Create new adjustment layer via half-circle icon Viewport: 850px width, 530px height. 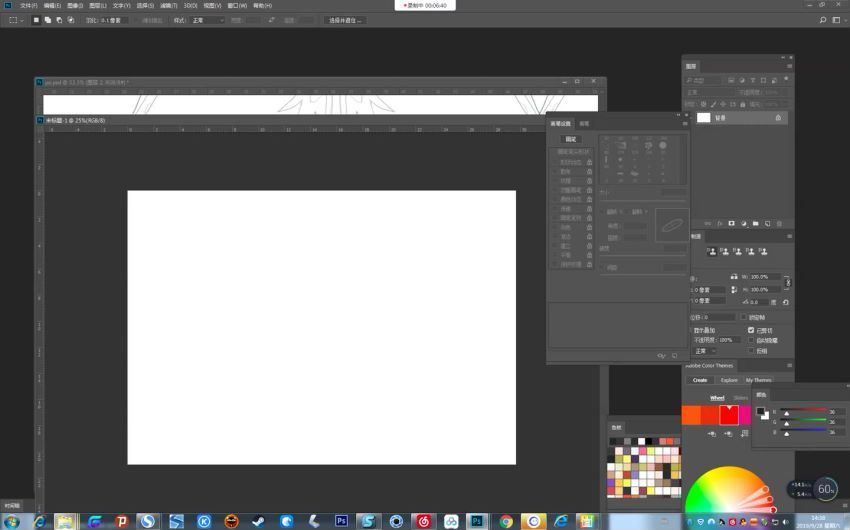coord(743,223)
